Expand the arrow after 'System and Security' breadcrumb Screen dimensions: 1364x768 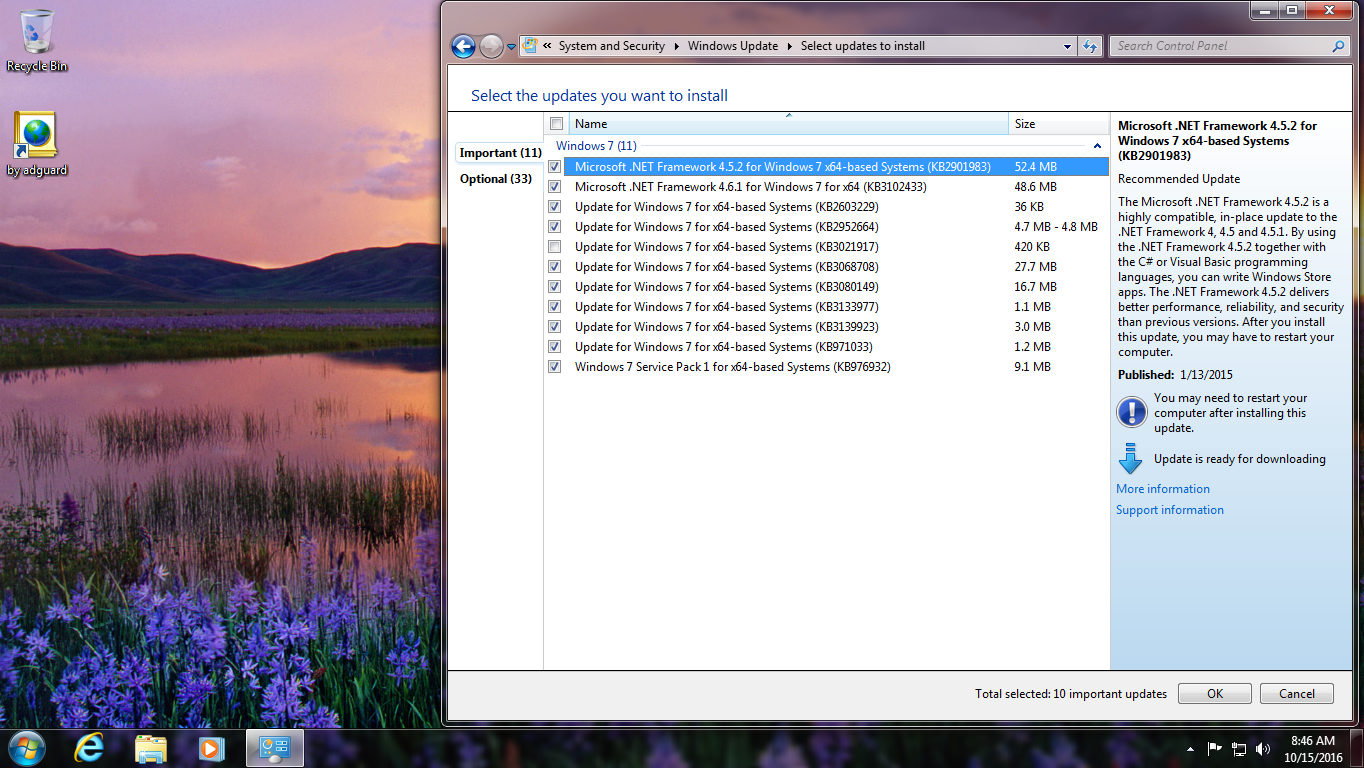pos(676,46)
